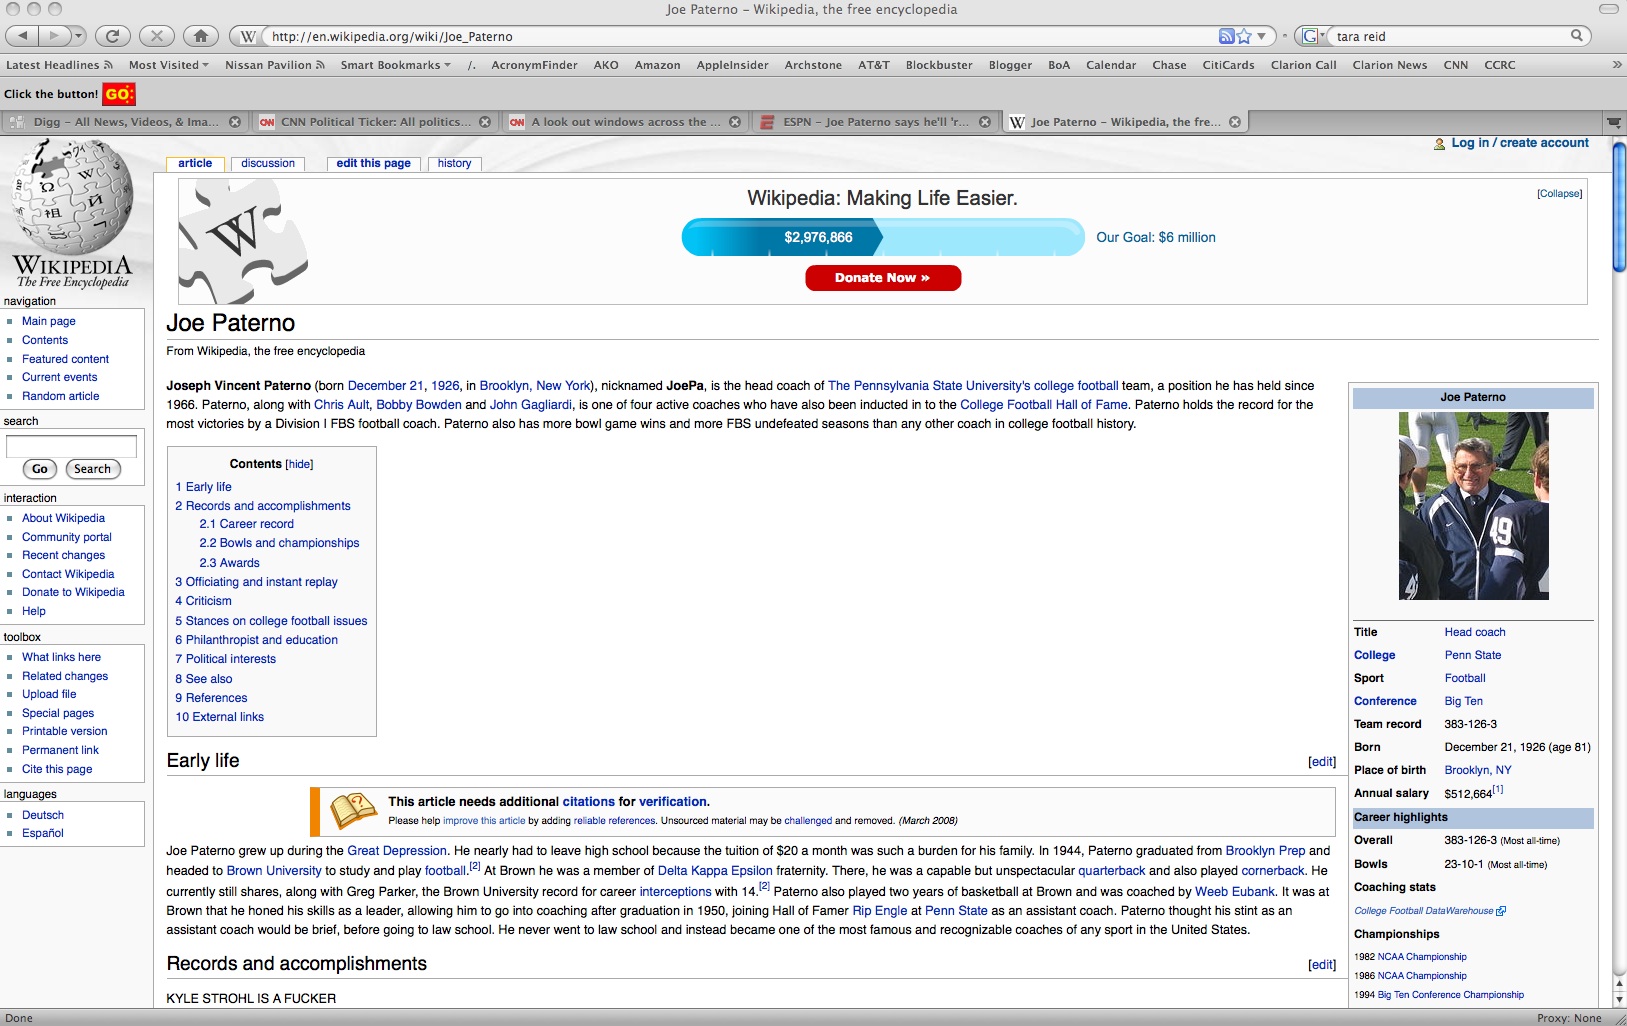Go to the Home page icon
This screenshot has height=1026, width=1627.
(200, 36)
